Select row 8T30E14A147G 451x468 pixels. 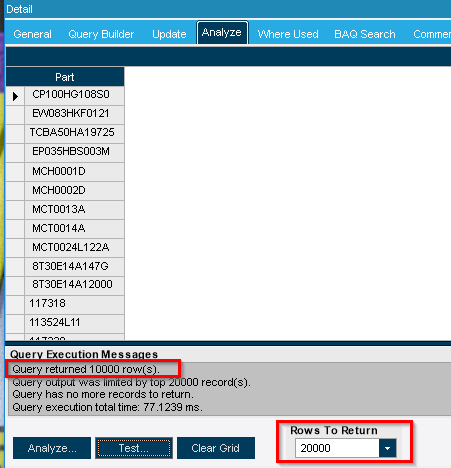pyautogui.click(x=74, y=266)
